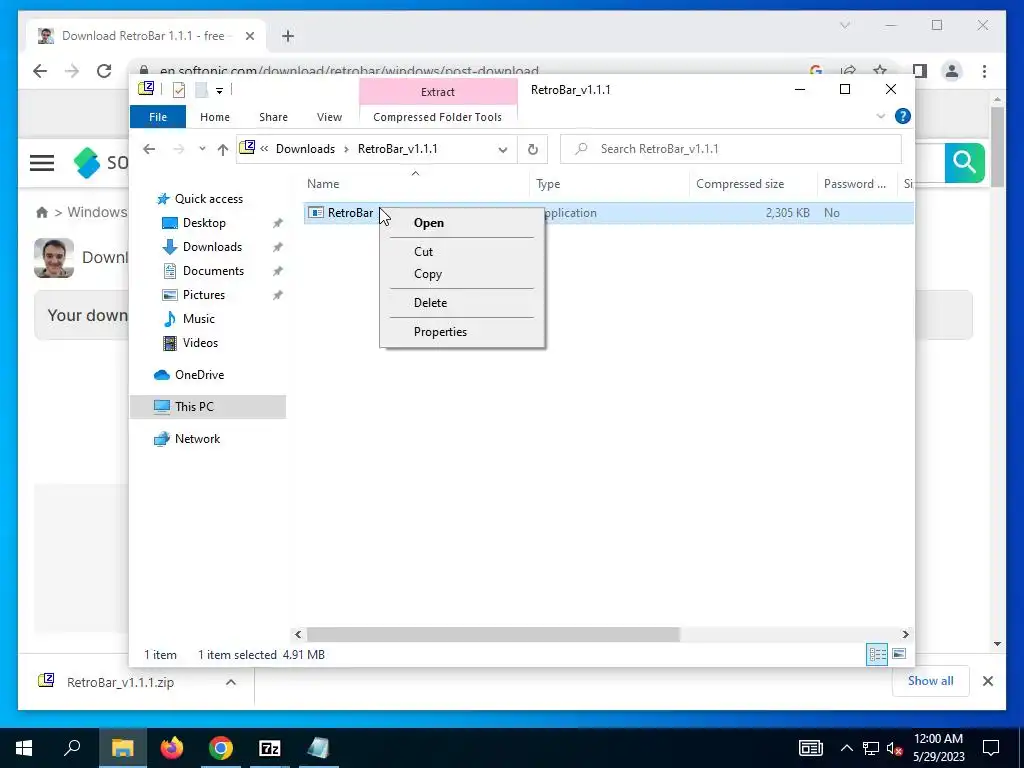This screenshot has height=768, width=1024.
Task: Switch to Details view layout icon
Action: [x=877, y=654]
